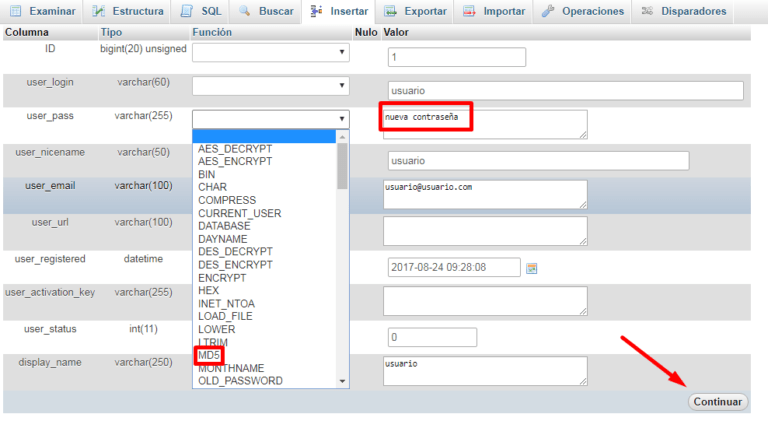The height and width of the screenshot is (421, 768).
Task: Select ENCRYPT function option
Action: 222,278
